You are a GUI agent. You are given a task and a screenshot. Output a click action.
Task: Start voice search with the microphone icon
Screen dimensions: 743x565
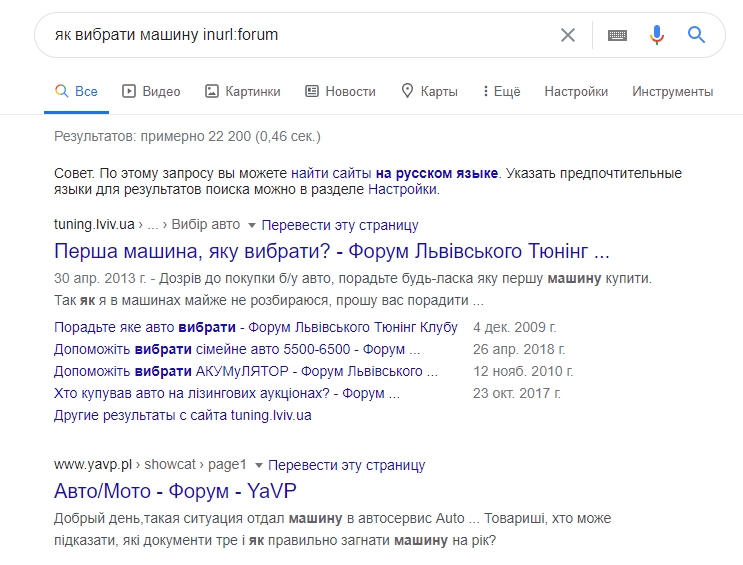pos(657,35)
